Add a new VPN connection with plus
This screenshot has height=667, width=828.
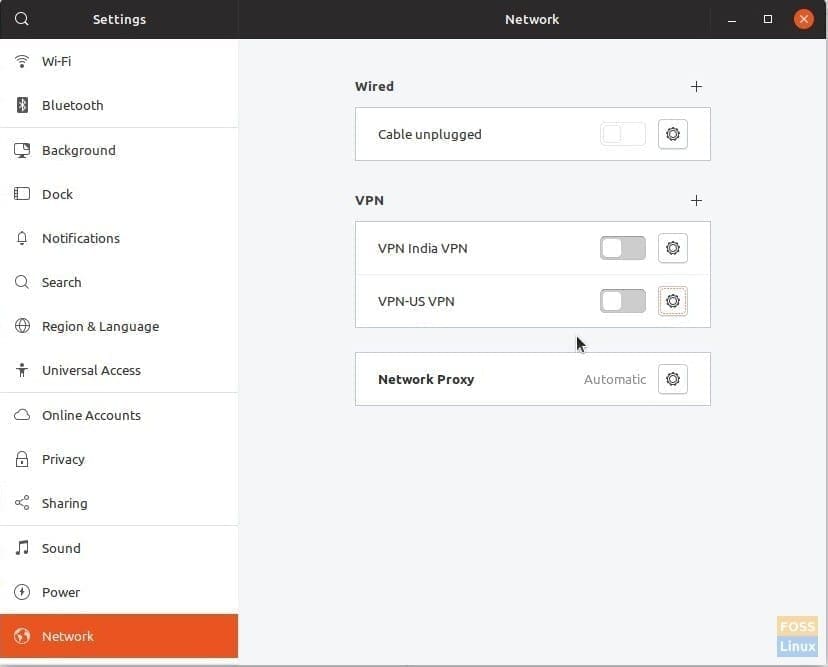(696, 201)
